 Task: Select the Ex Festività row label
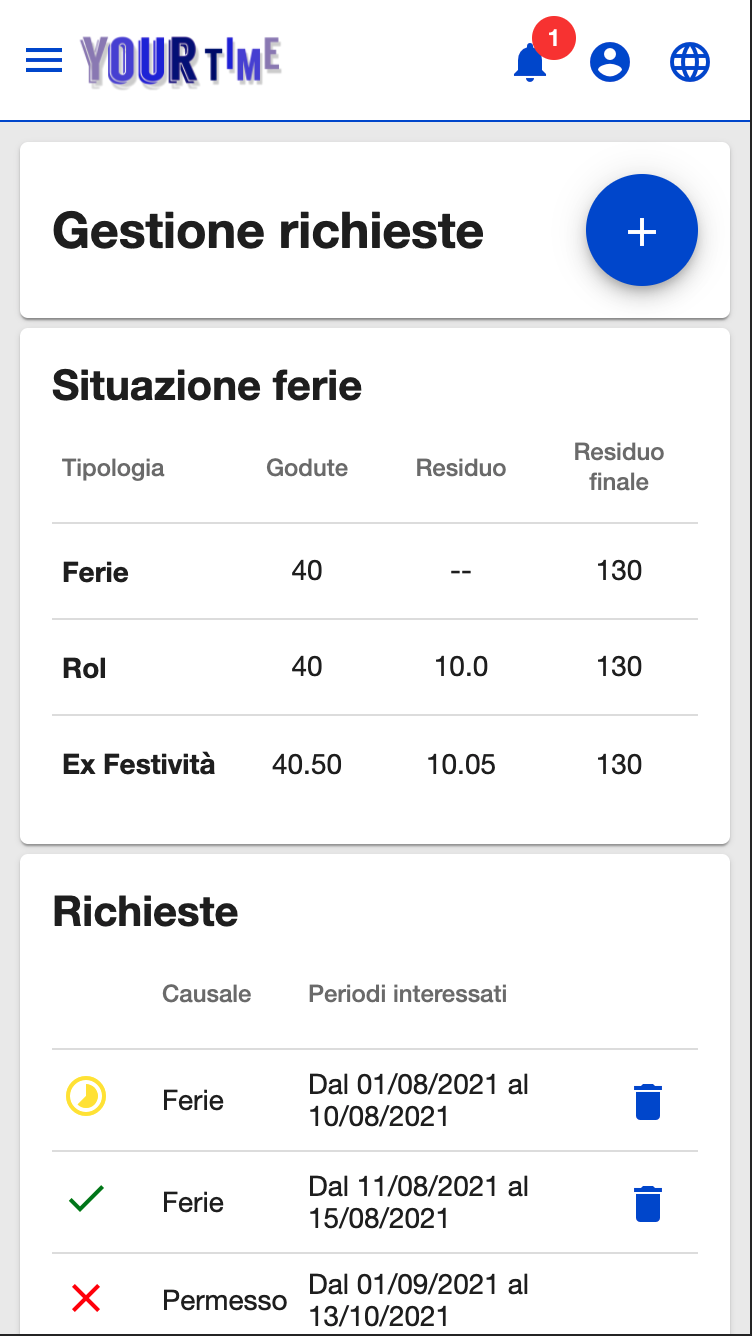[139, 765]
